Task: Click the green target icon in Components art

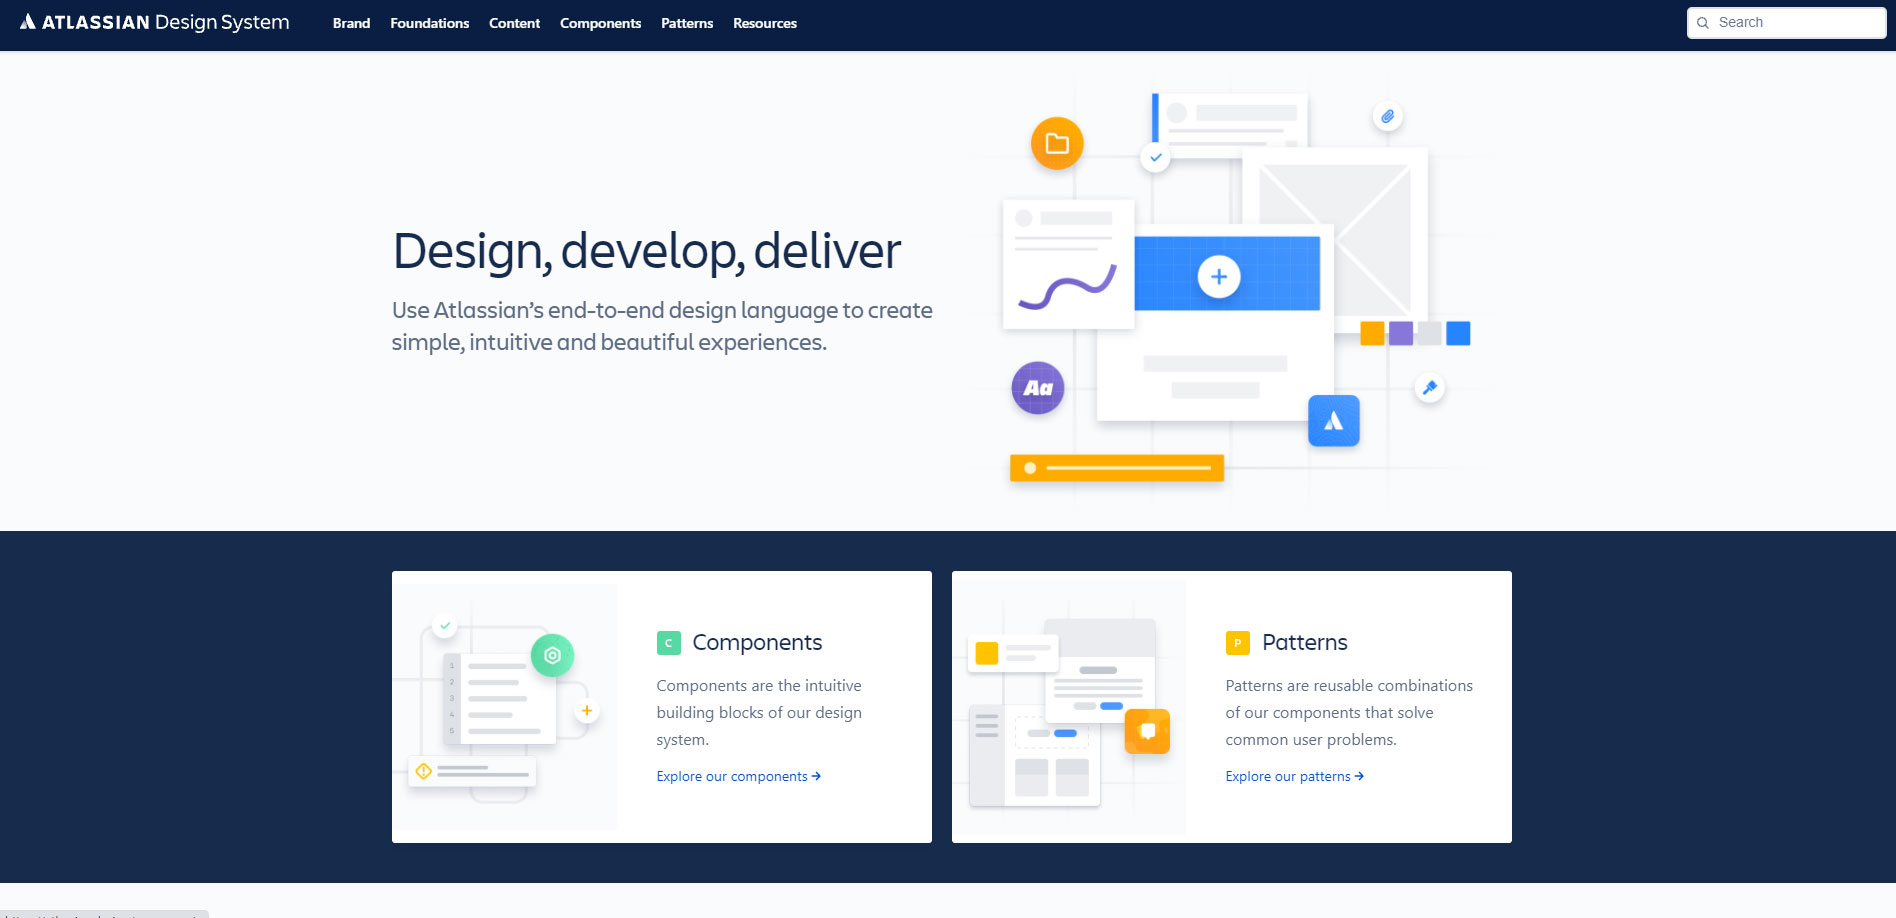Action: pos(552,656)
